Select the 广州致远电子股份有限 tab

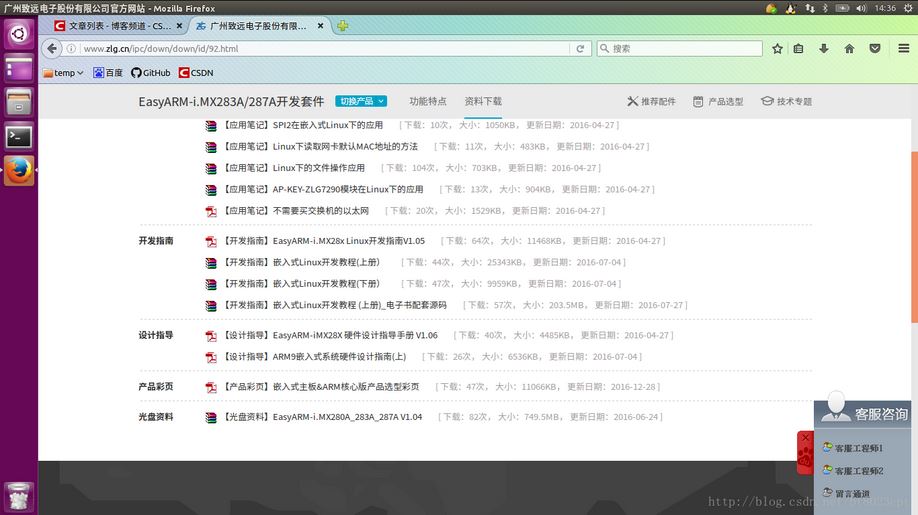258,26
